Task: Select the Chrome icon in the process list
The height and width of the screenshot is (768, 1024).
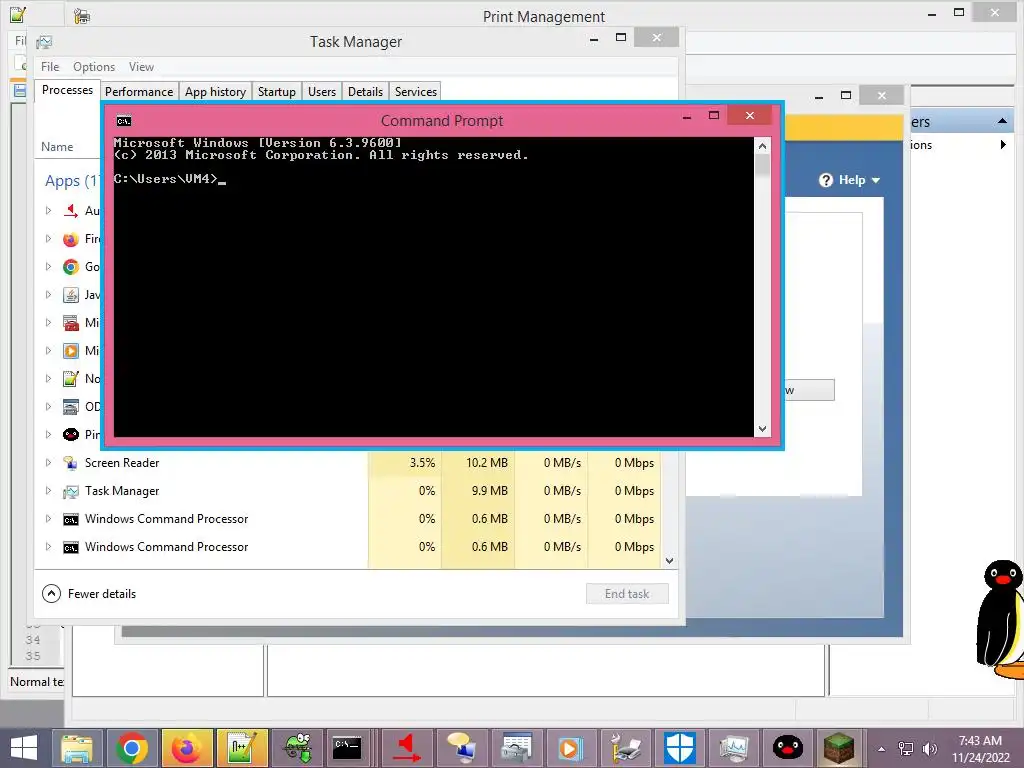Action: click(x=71, y=266)
